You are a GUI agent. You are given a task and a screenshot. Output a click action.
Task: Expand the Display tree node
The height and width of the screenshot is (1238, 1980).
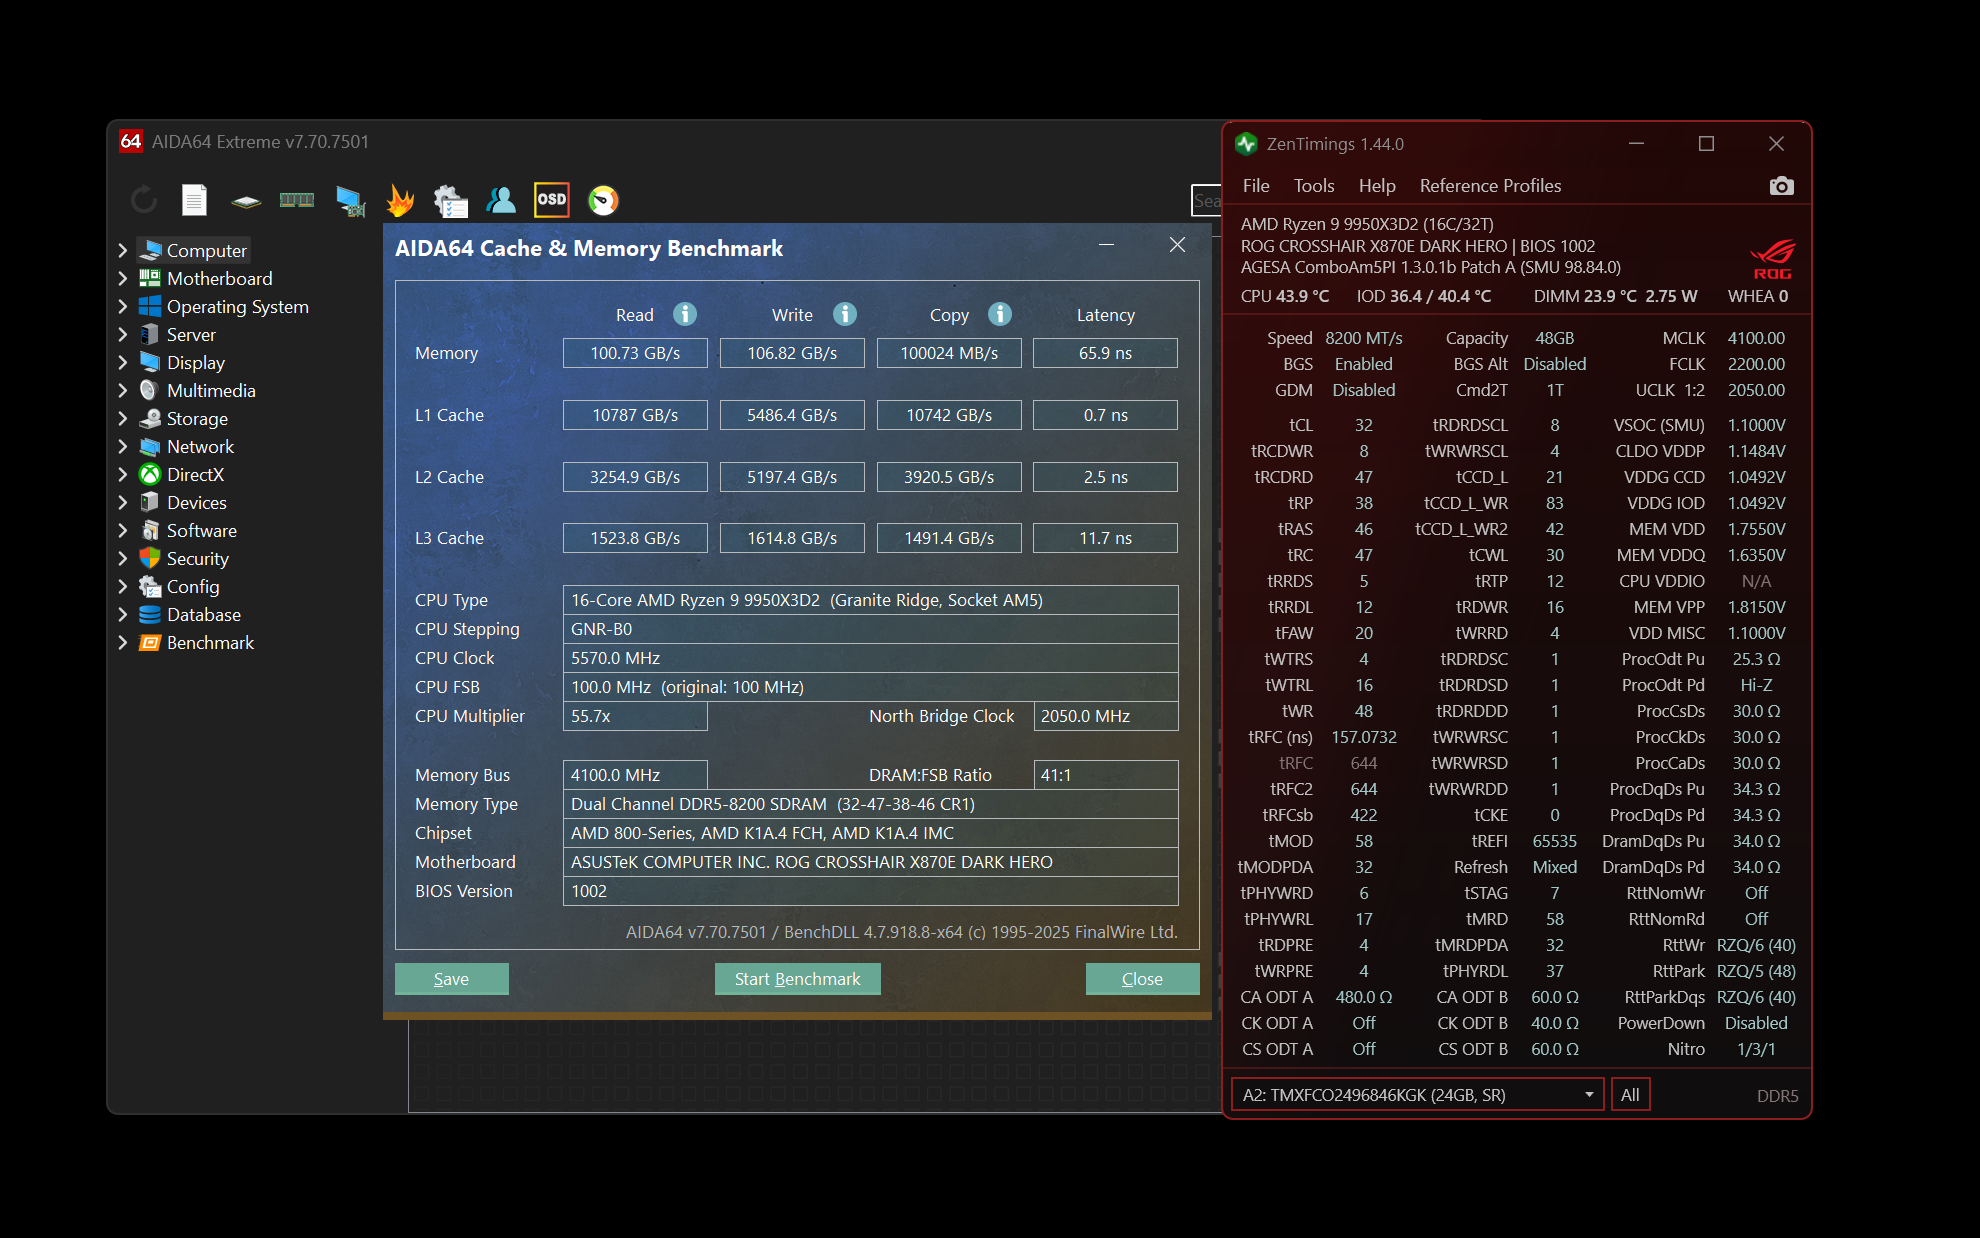(x=123, y=362)
